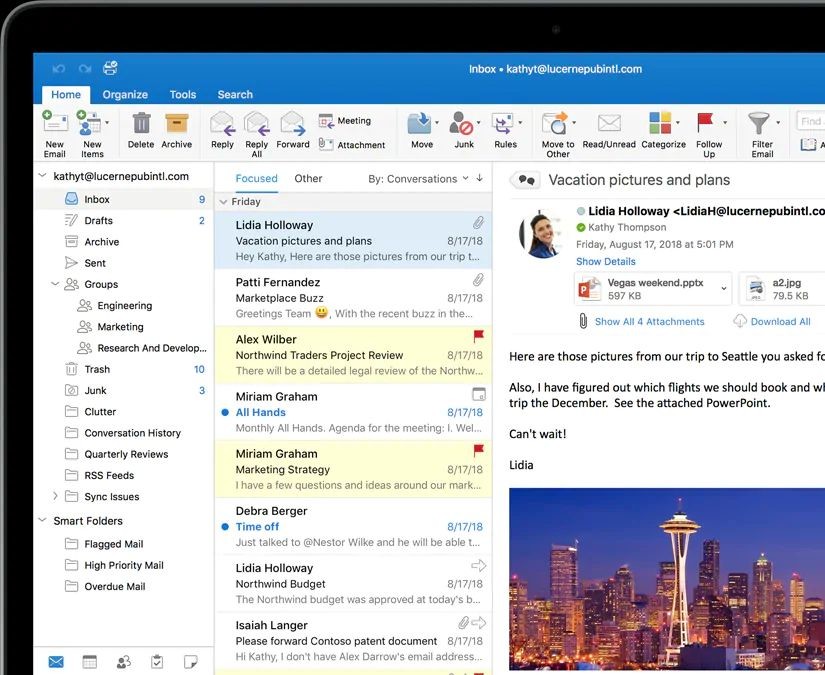Click the Undo arrow in title bar

pyautogui.click(x=59, y=68)
